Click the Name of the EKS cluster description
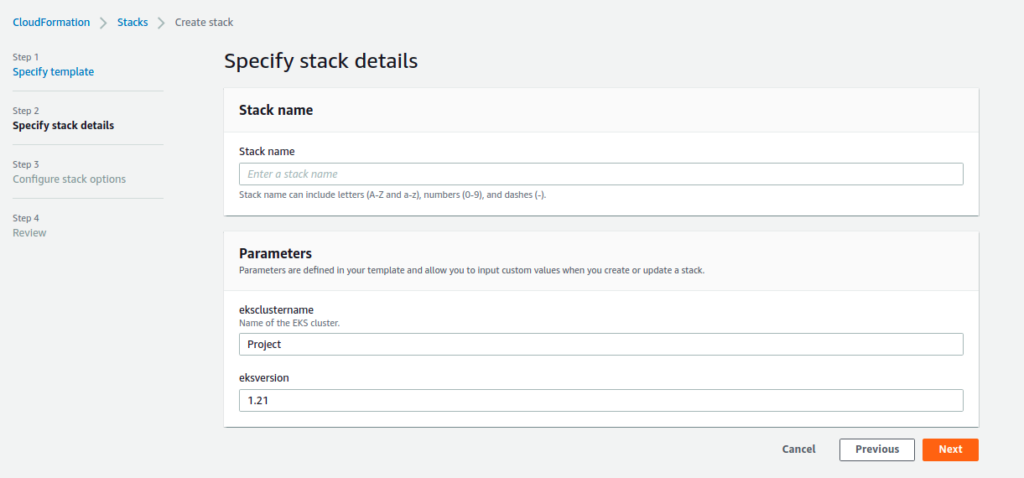The width and height of the screenshot is (1024, 478). pyautogui.click(x=289, y=323)
